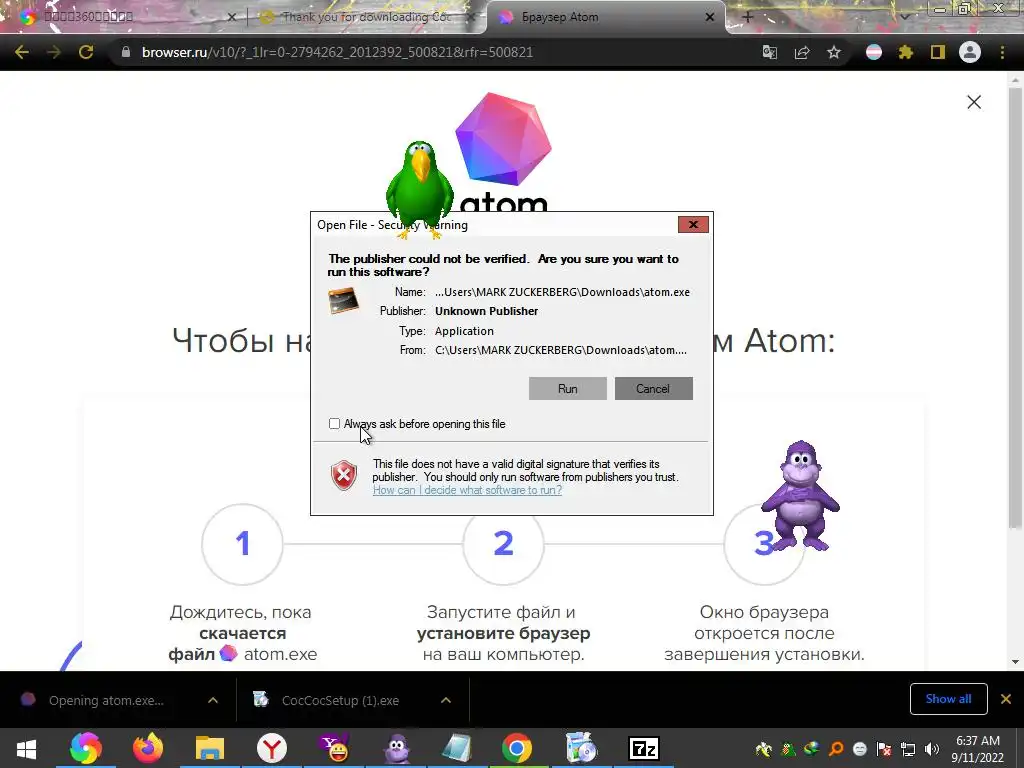Open Yahoo Messenger from the taskbar
1024x768 pixels.
[x=334, y=748]
